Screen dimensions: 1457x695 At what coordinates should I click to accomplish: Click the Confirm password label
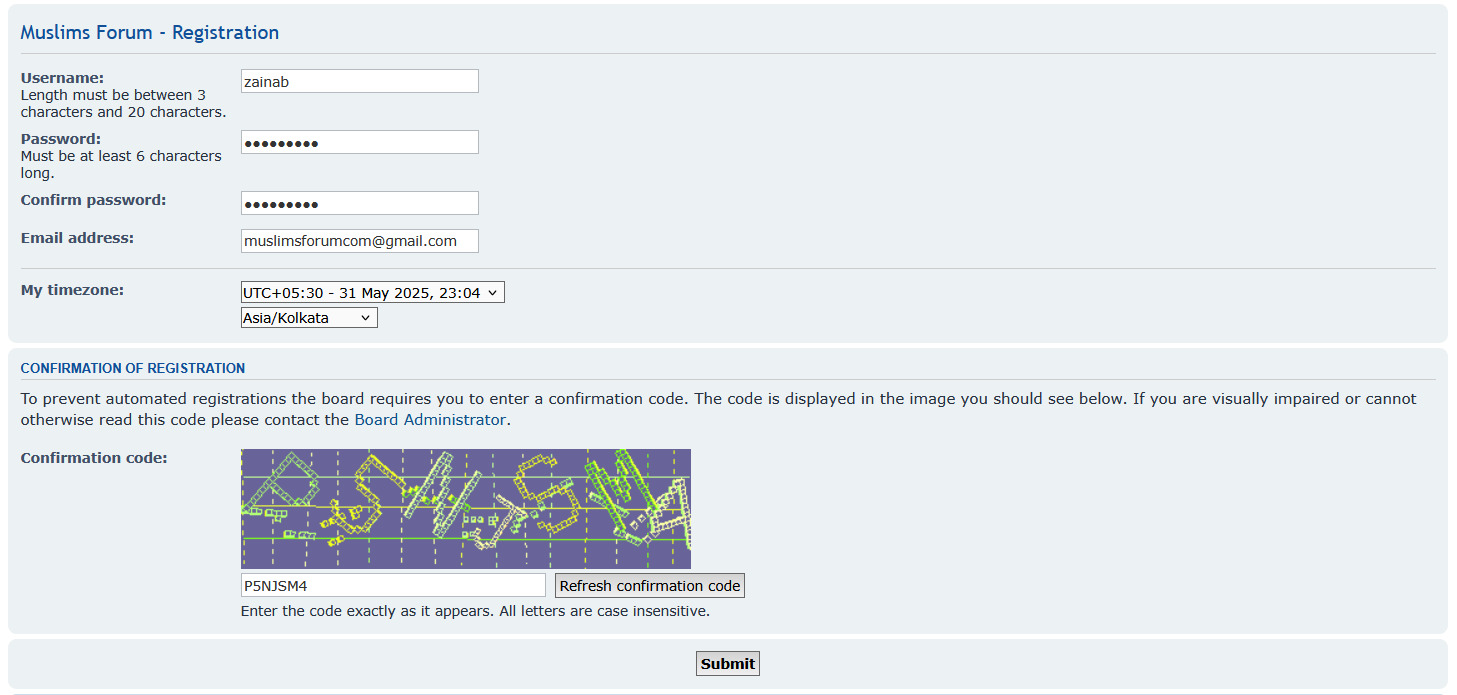[93, 200]
